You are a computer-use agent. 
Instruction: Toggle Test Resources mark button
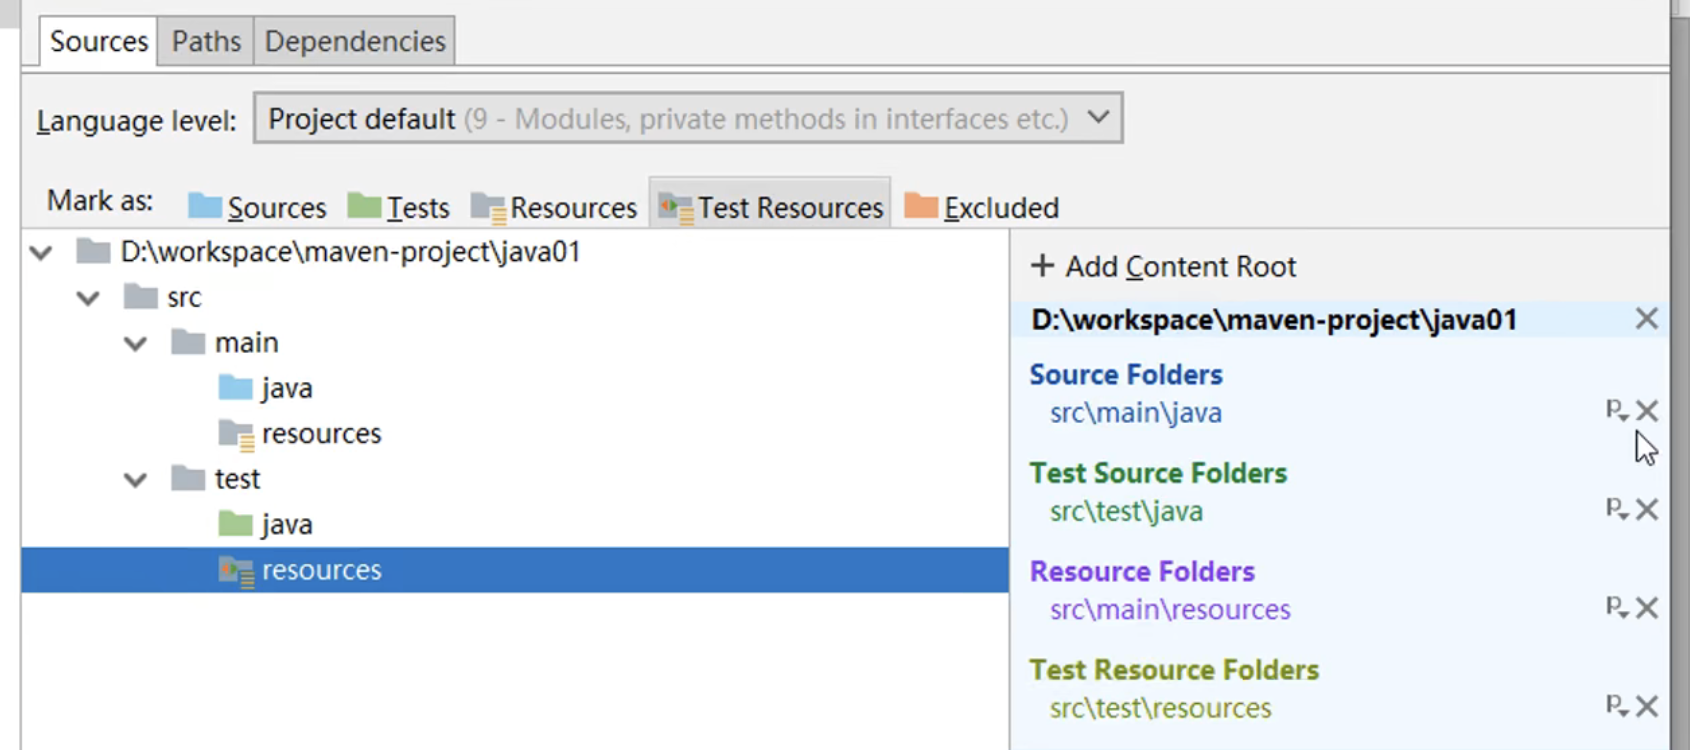770,207
